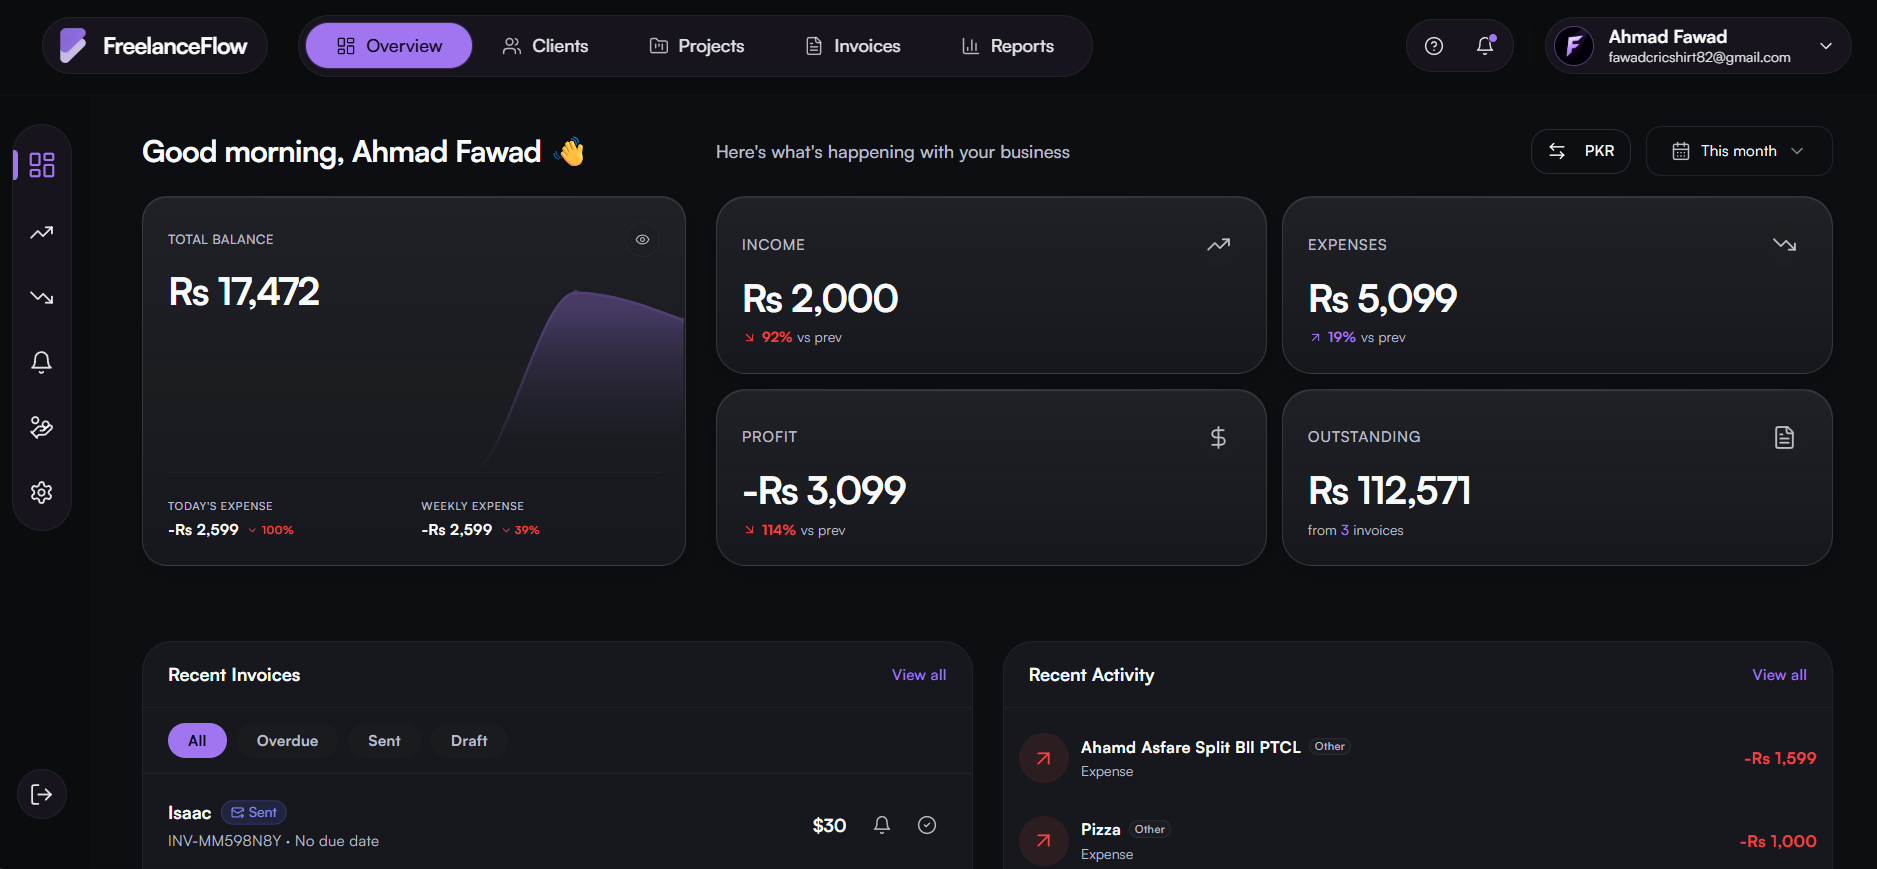
Task: Open the Outstanding invoices card
Action: click(x=1556, y=478)
